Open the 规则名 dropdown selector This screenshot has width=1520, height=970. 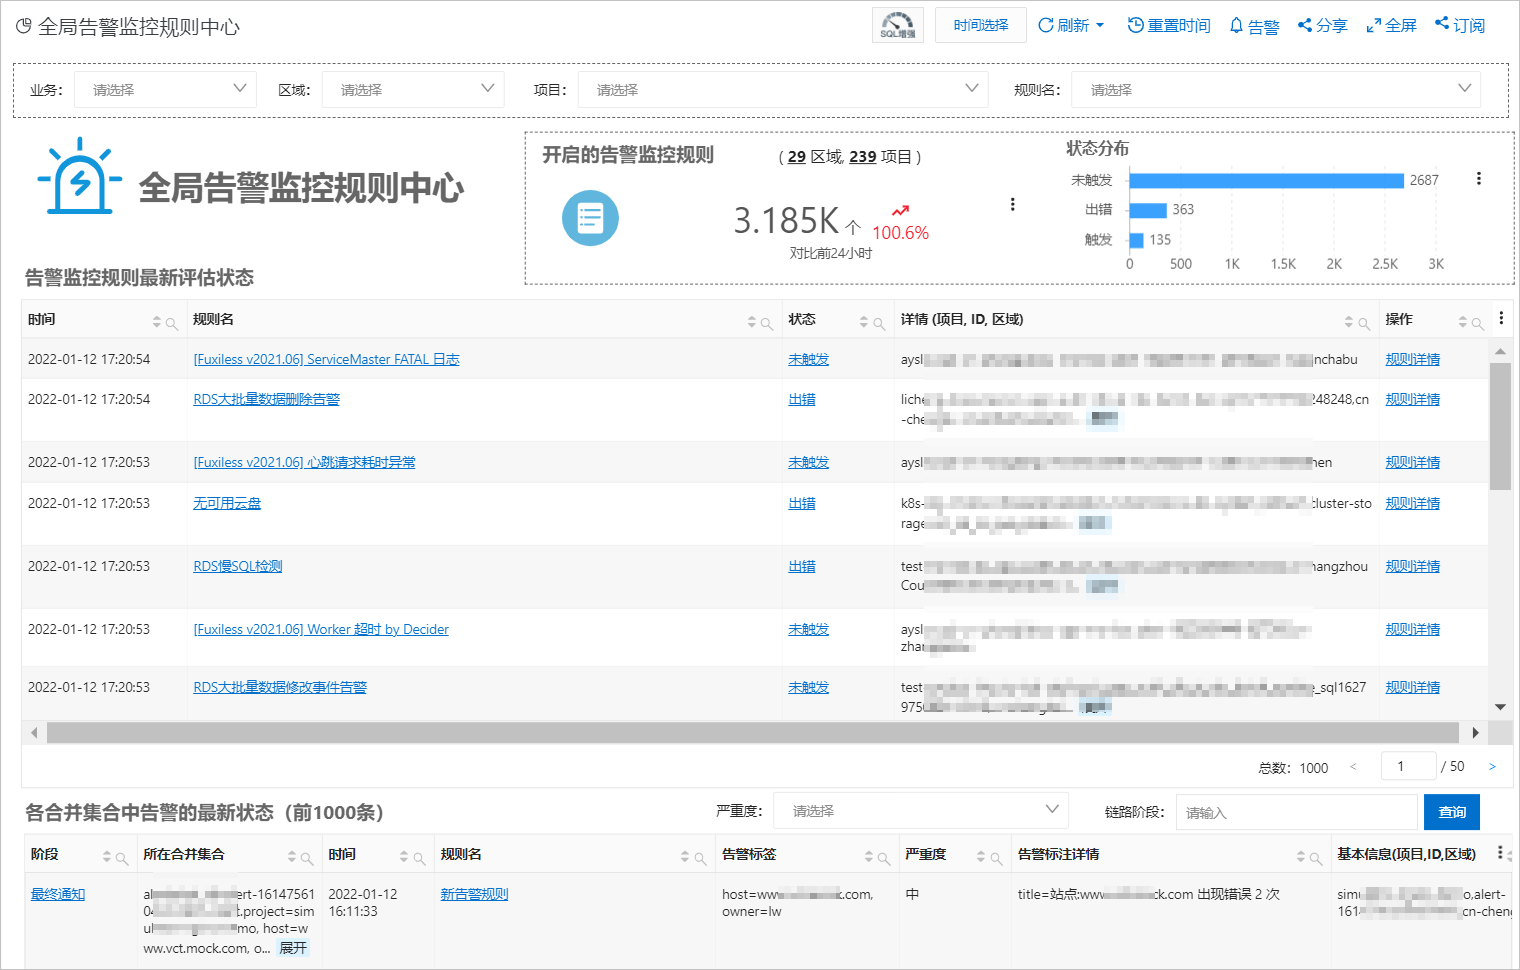click(1276, 89)
